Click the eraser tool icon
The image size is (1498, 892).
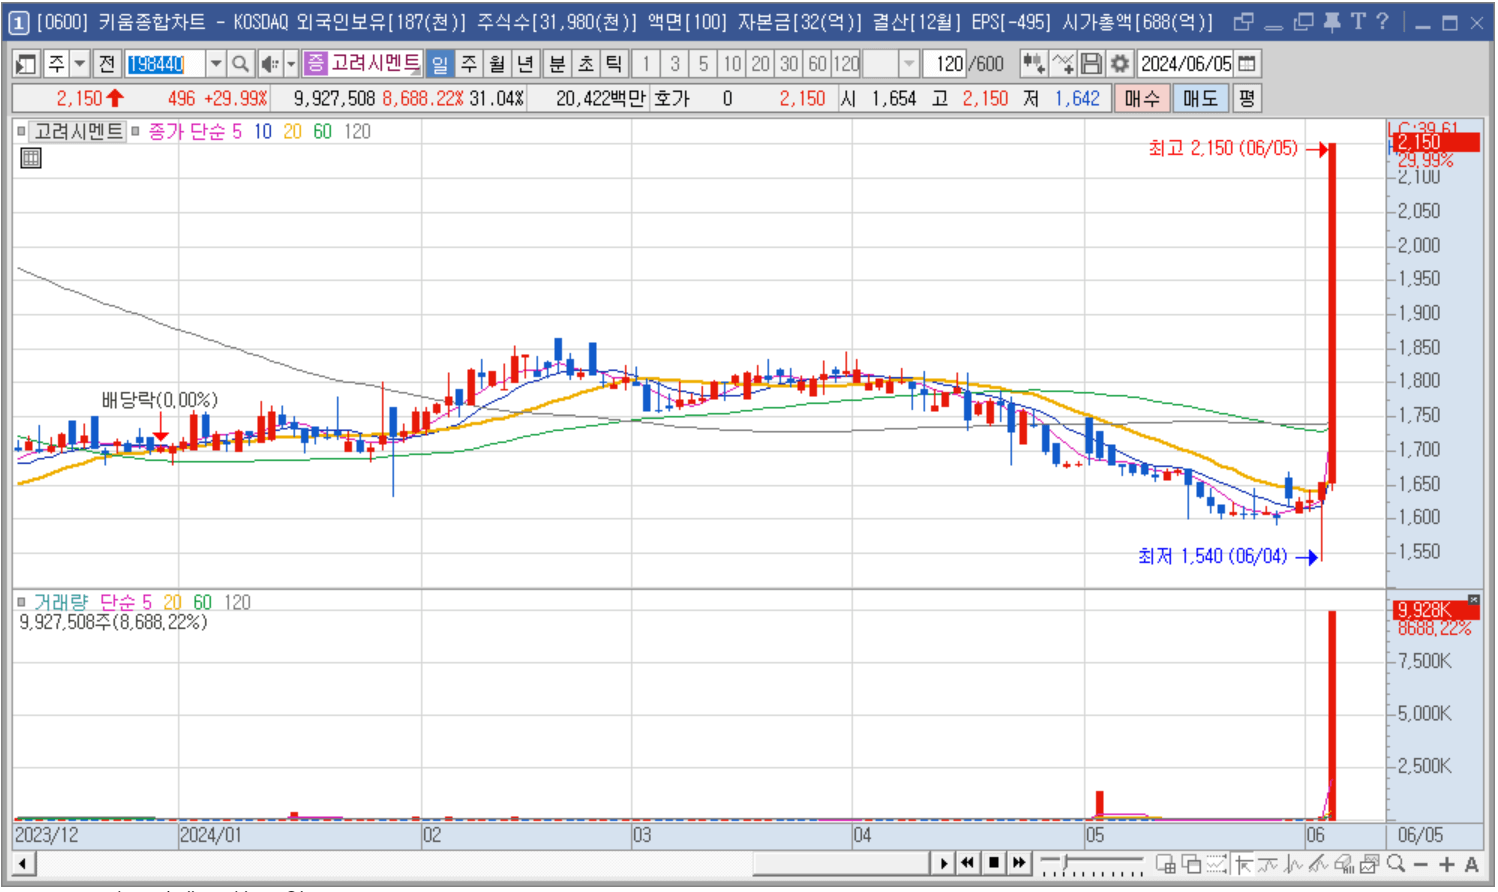pyautogui.click(x=1344, y=864)
